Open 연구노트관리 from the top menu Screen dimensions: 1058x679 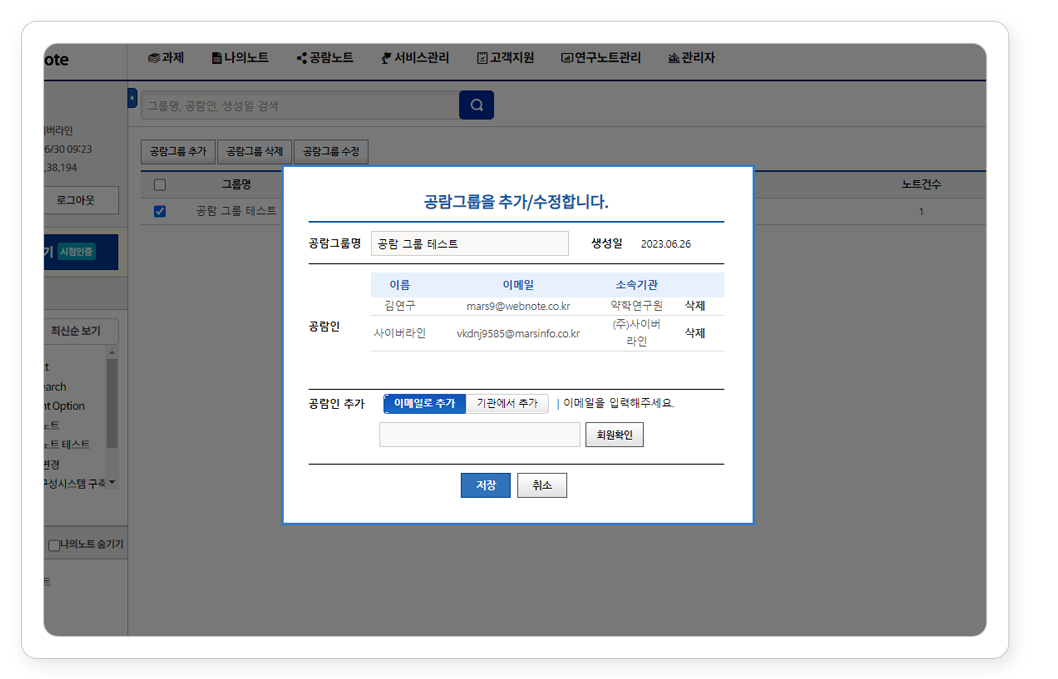tap(601, 58)
